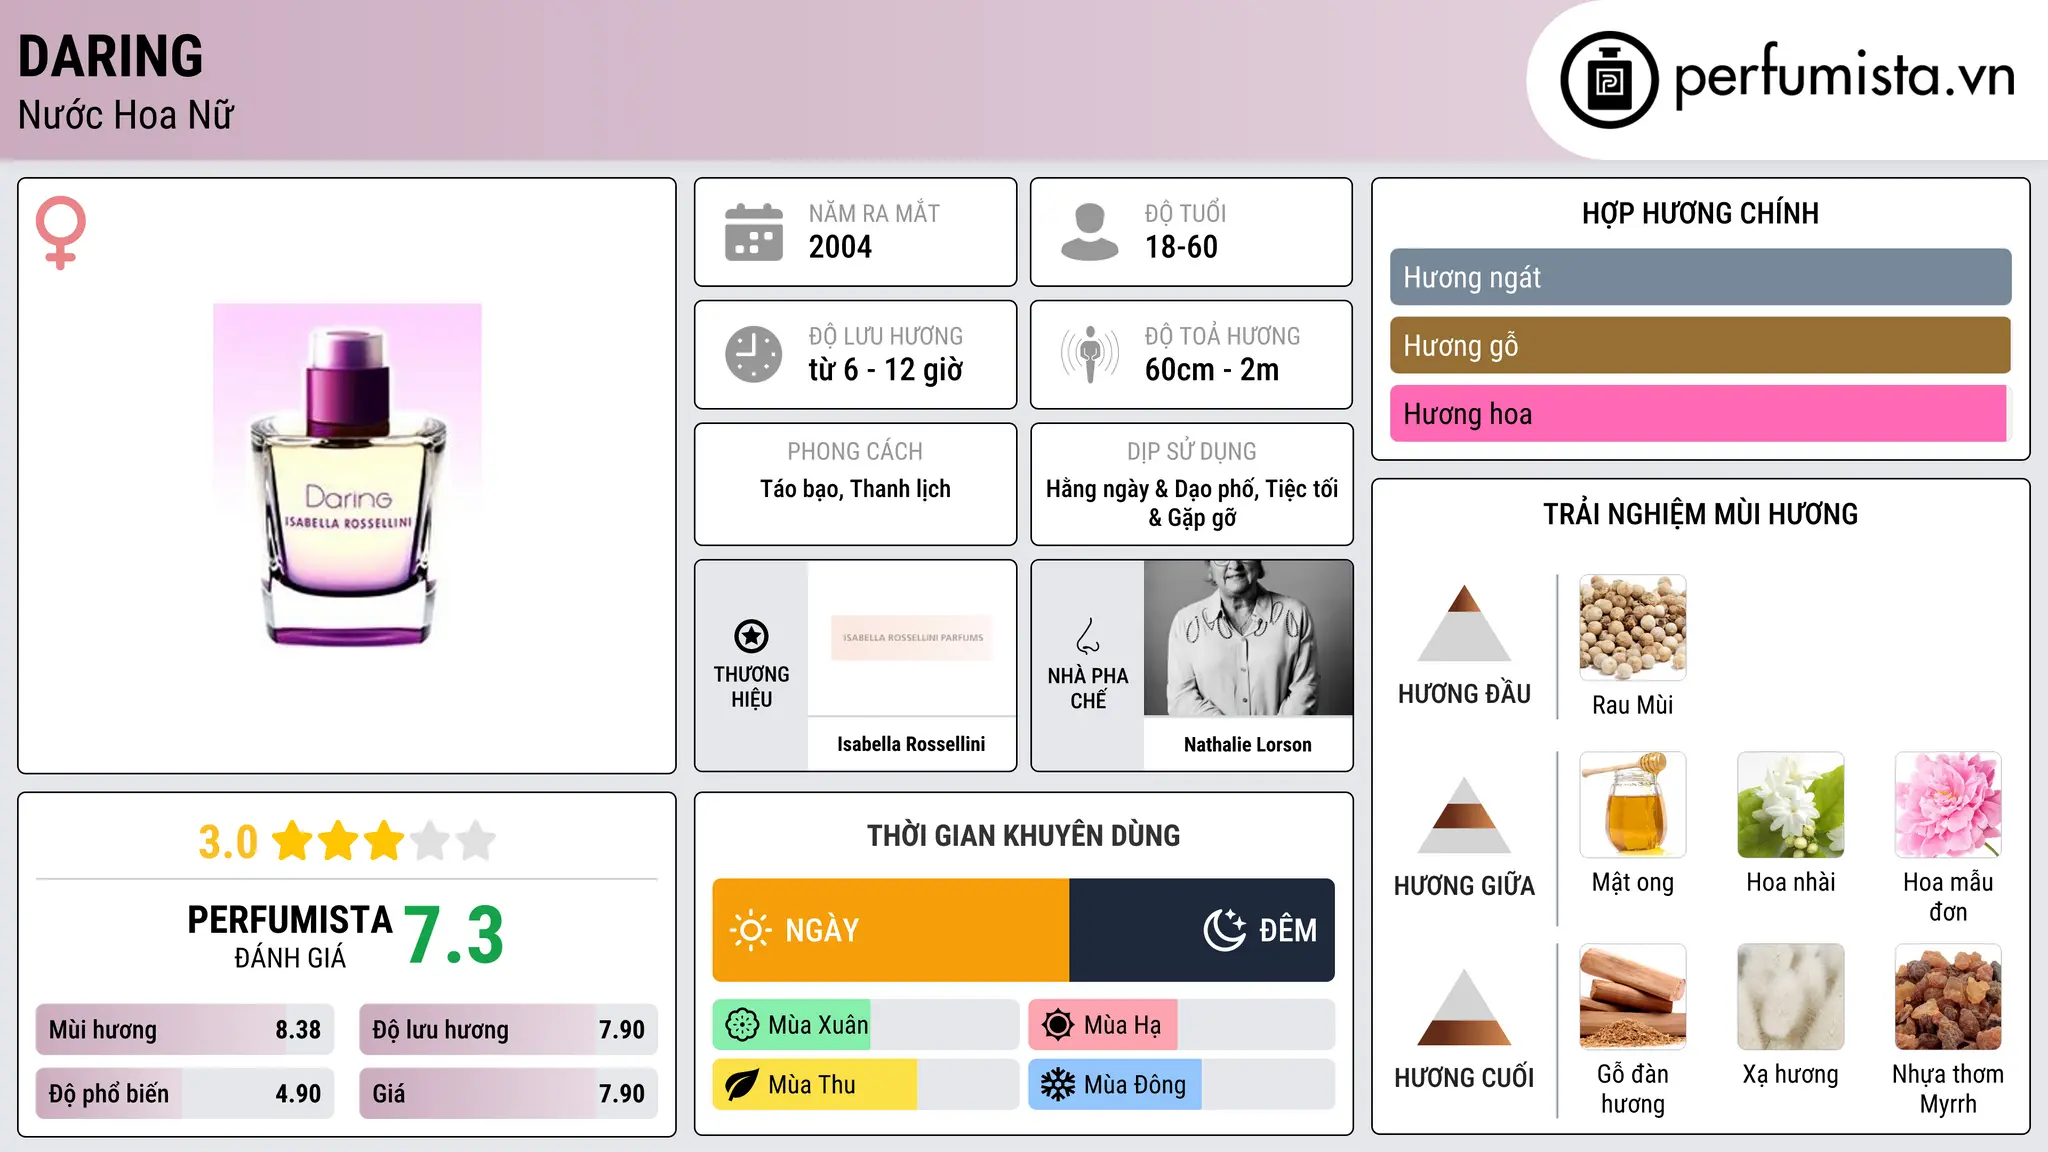Click the occasion text Hằng ngày & Dạo phố

(1153, 489)
